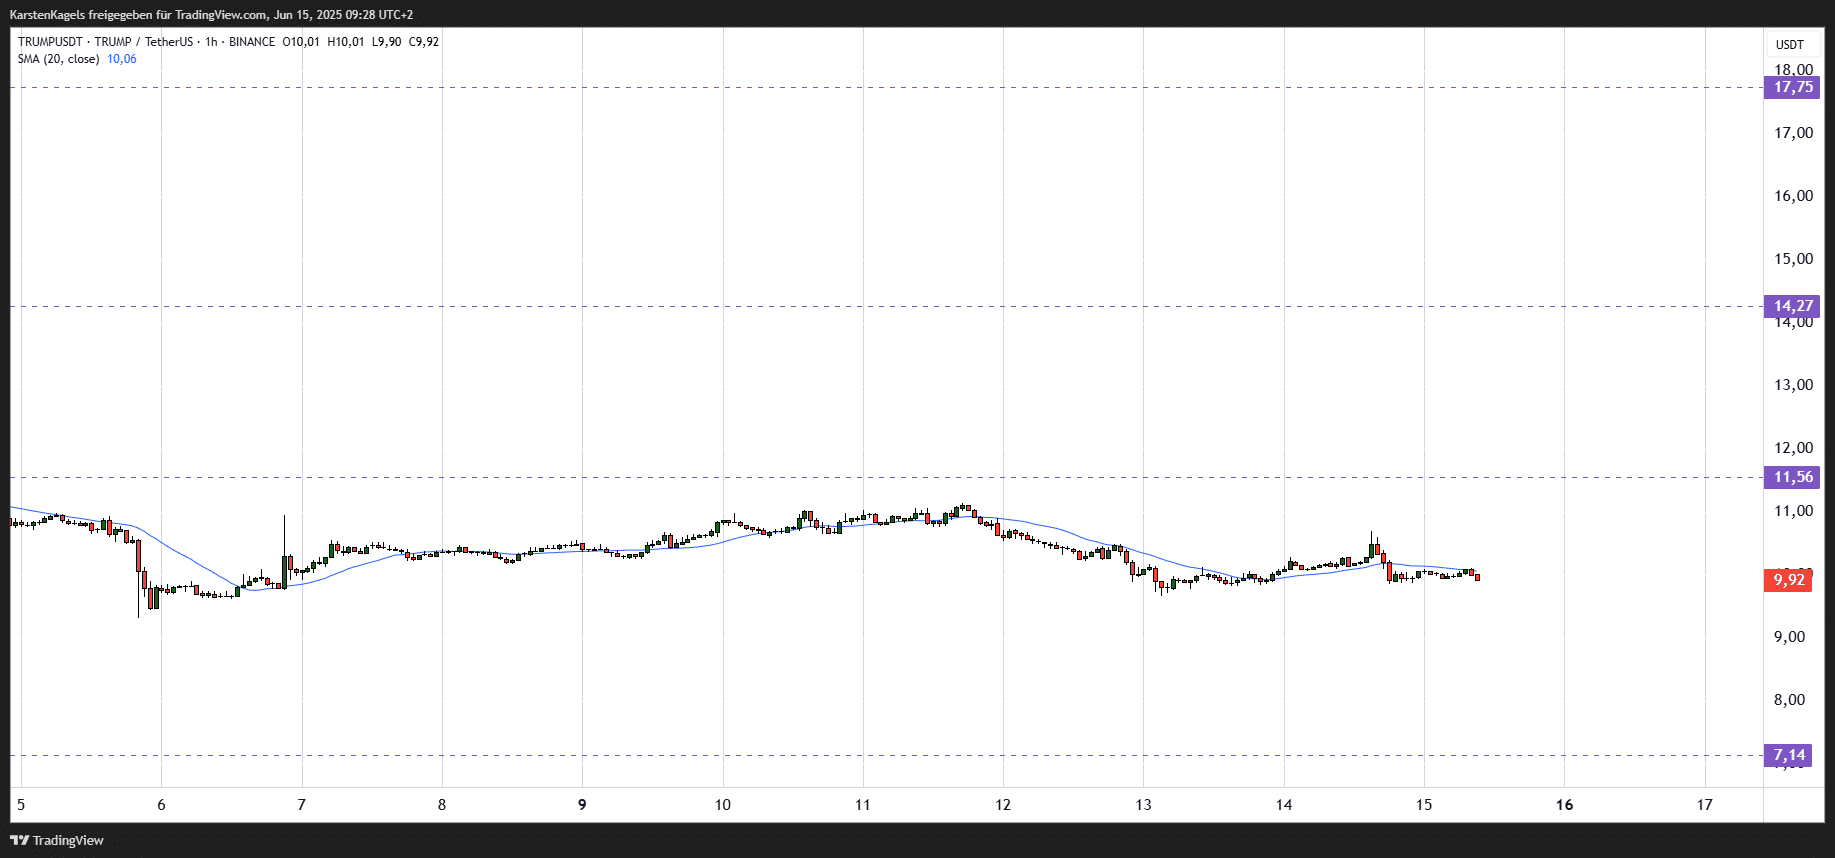Screen dimensions: 1835x858
Task: Click date 8 on the time axis
Action: coord(442,804)
